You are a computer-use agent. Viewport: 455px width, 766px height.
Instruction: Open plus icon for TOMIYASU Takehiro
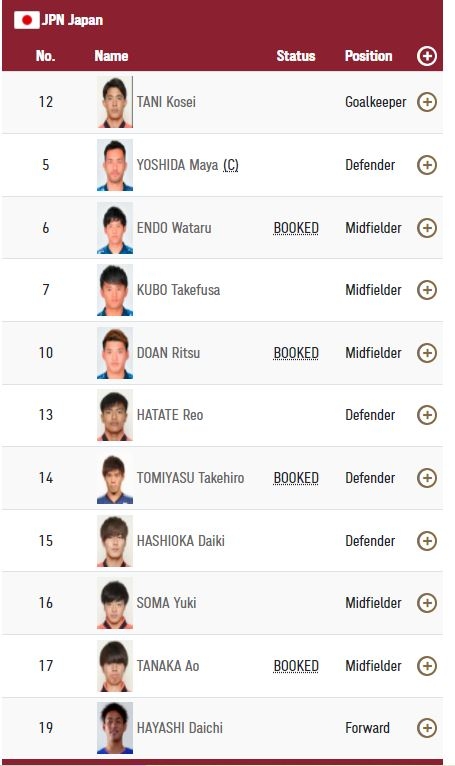click(x=427, y=478)
